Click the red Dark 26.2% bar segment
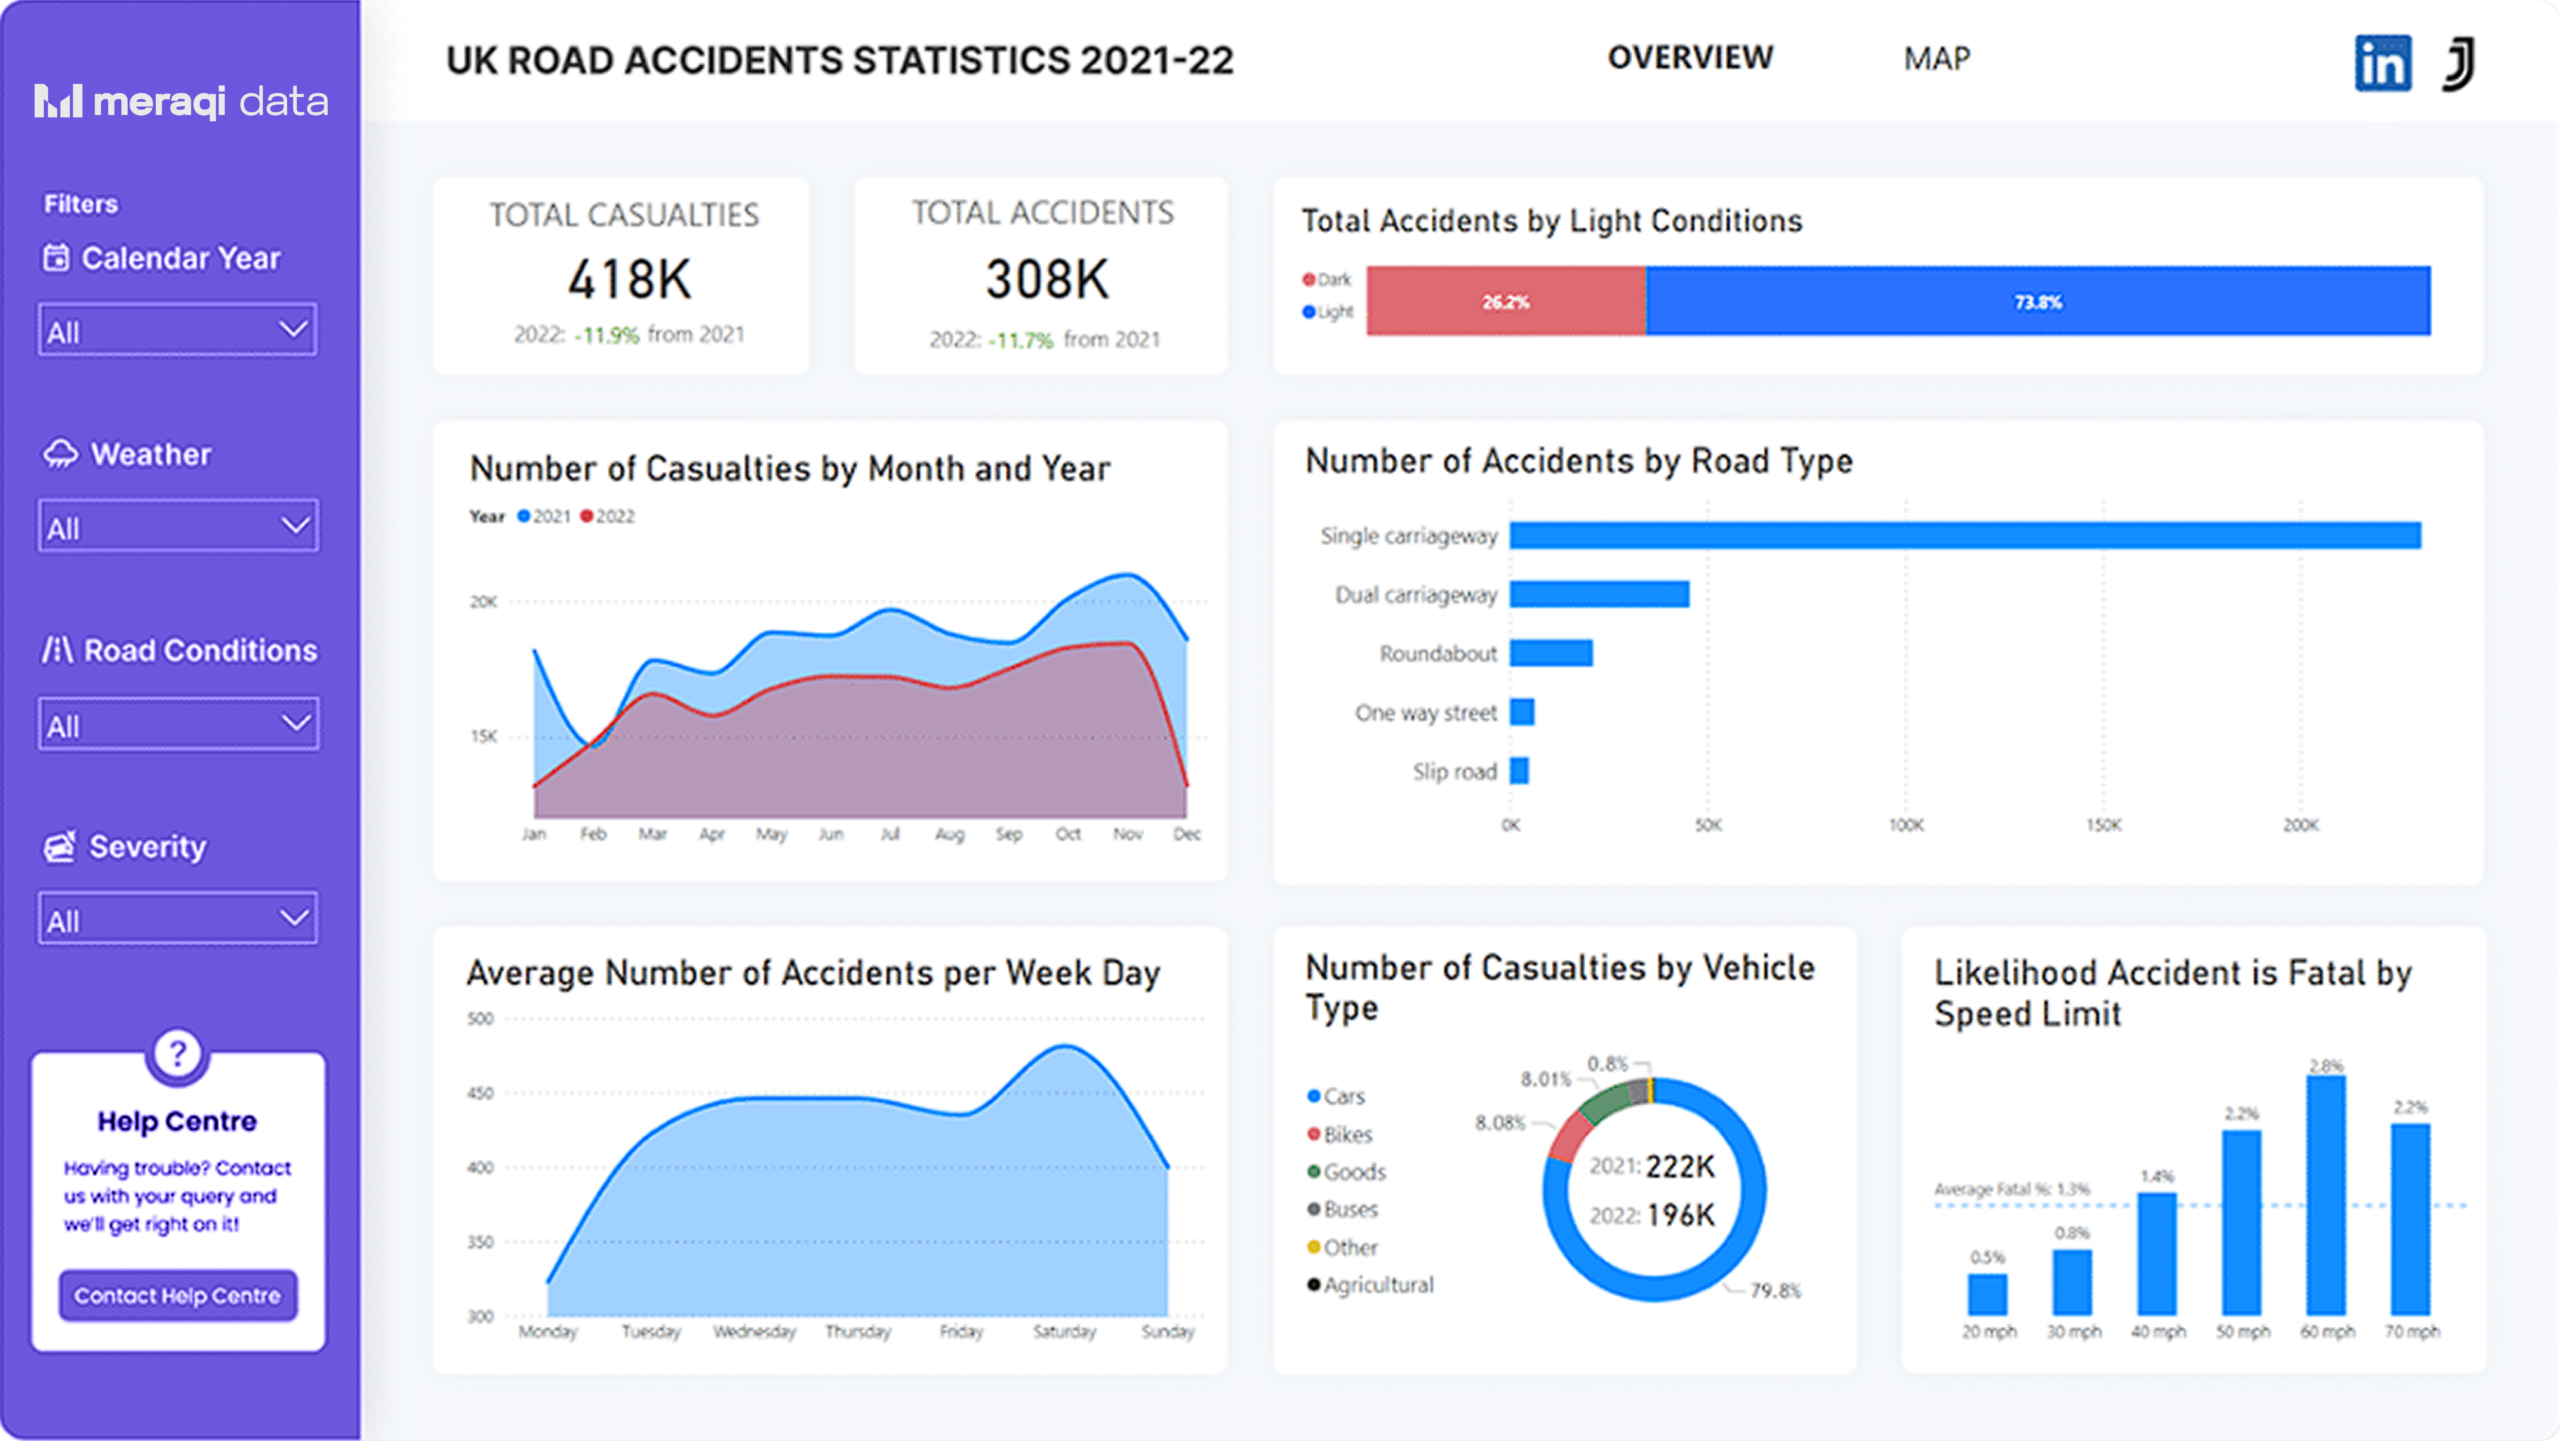2560x1441 pixels. coord(1505,301)
